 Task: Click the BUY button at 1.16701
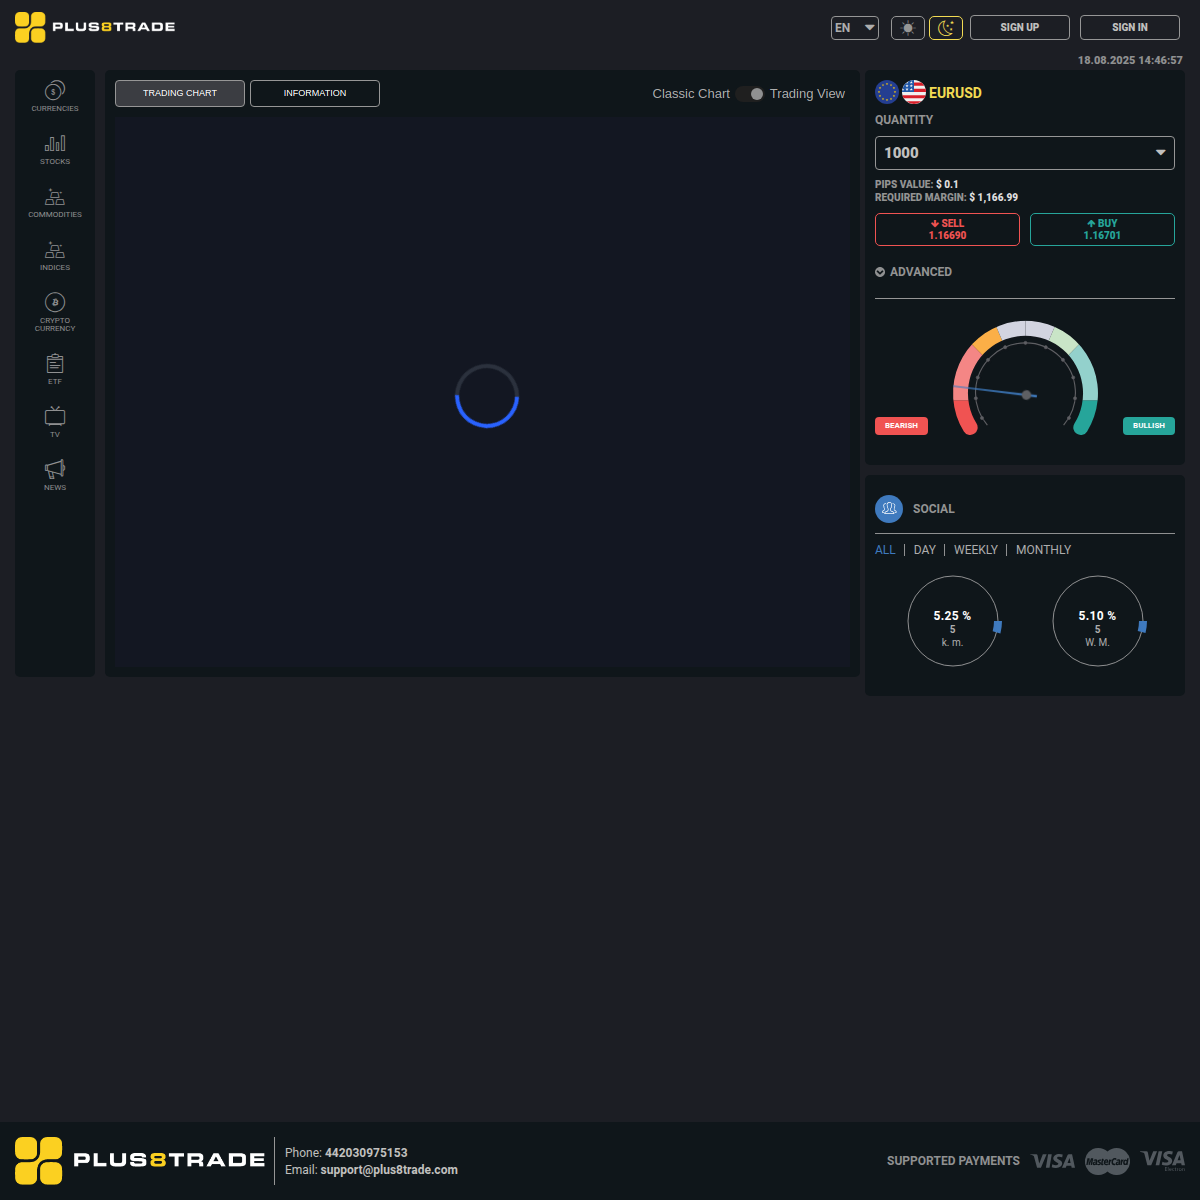point(1102,229)
